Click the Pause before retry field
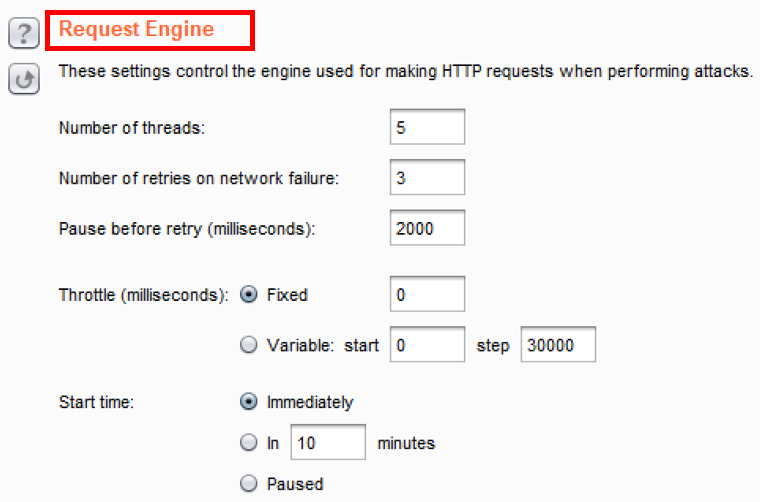 [428, 228]
